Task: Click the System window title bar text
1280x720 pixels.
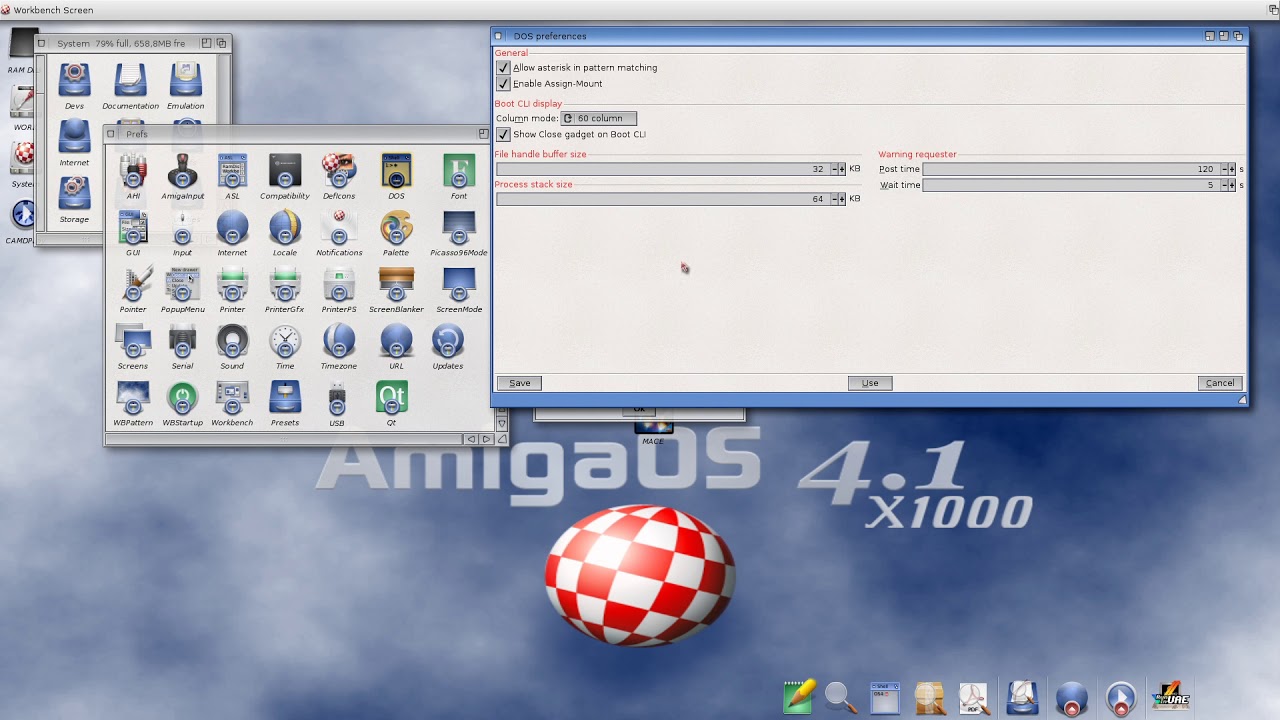Action: pyautogui.click(x=121, y=43)
